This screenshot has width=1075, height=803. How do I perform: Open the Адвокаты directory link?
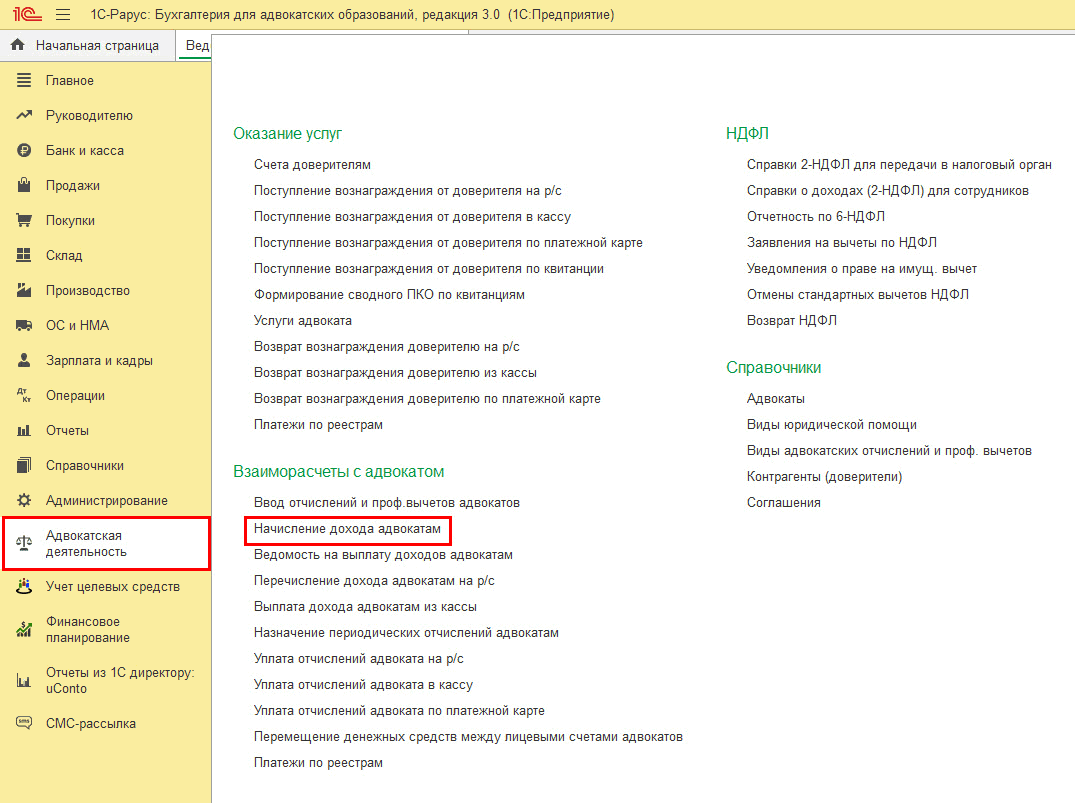coord(775,399)
